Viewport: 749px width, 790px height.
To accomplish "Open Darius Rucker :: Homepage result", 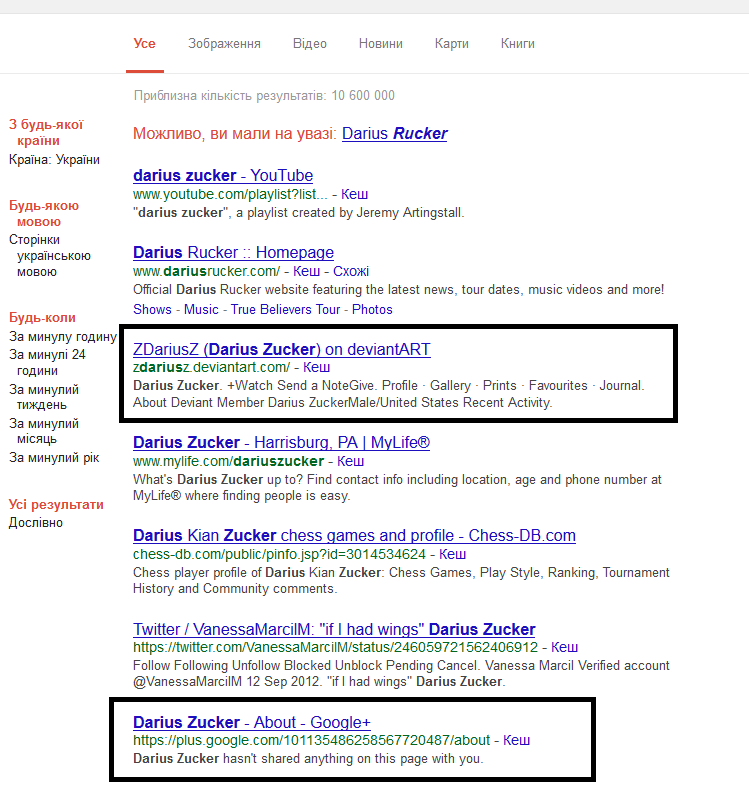I will [x=233, y=252].
